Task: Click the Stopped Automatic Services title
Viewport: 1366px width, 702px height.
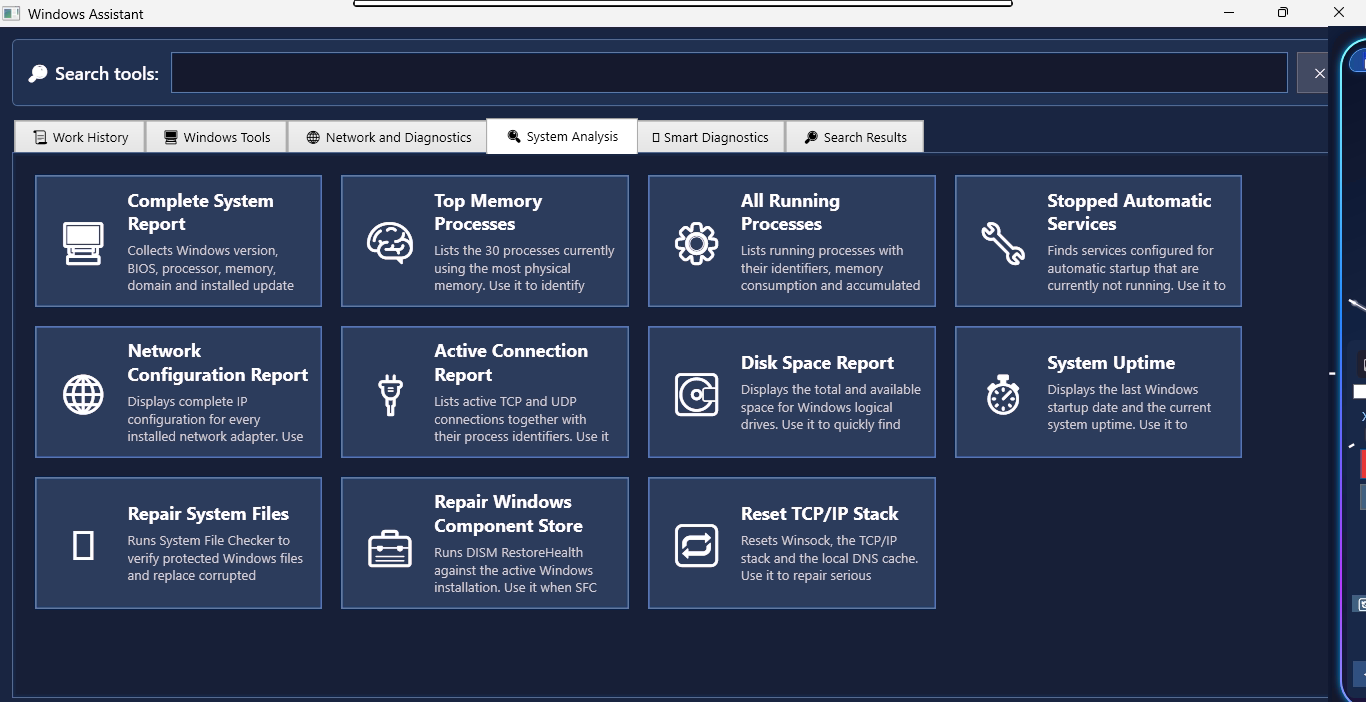Action: (1129, 212)
